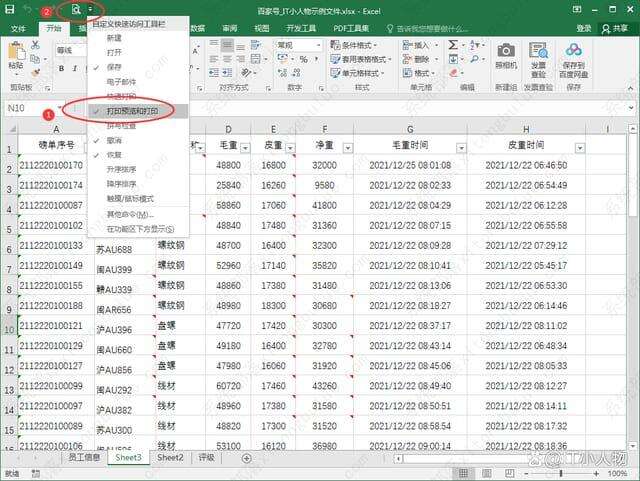This screenshot has width=640, height=481.
Task: Click the vertical scrollbar down arrow
Action: (x=632, y=445)
